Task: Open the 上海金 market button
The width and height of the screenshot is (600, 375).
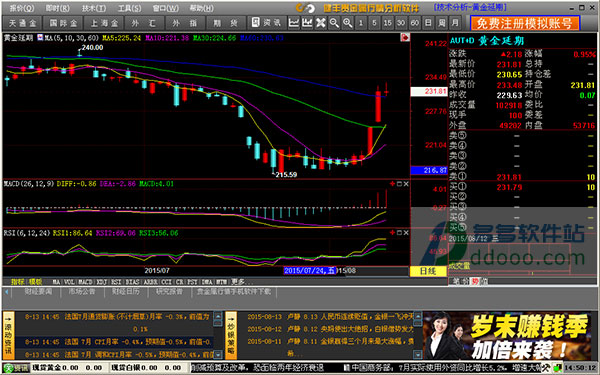Action: pyautogui.click(x=104, y=23)
